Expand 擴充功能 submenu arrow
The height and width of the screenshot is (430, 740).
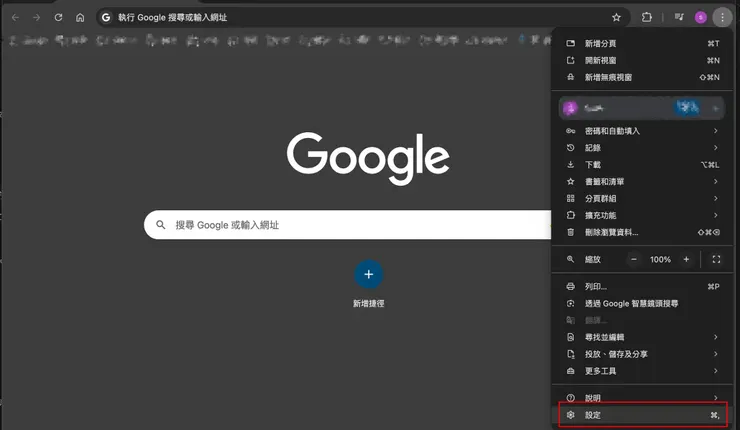click(715, 215)
